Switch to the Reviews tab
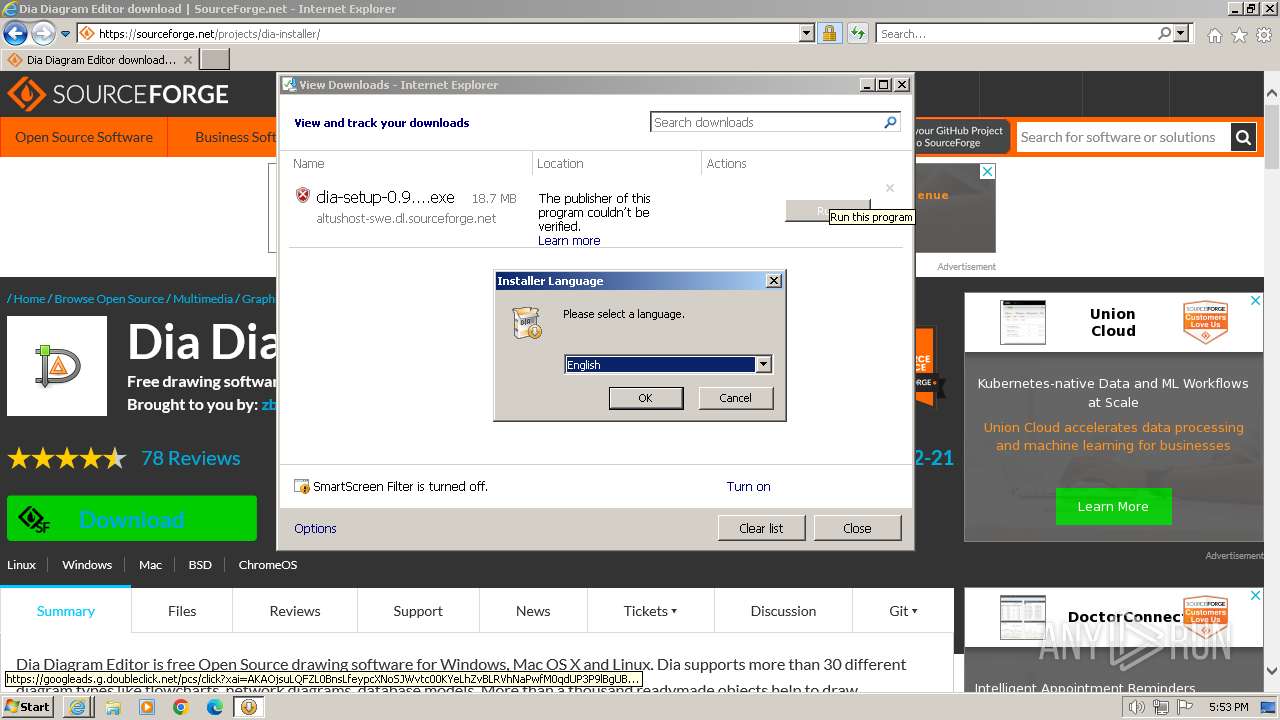This screenshot has height=720, width=1280. pyautogui.click(x=295, y=611)
